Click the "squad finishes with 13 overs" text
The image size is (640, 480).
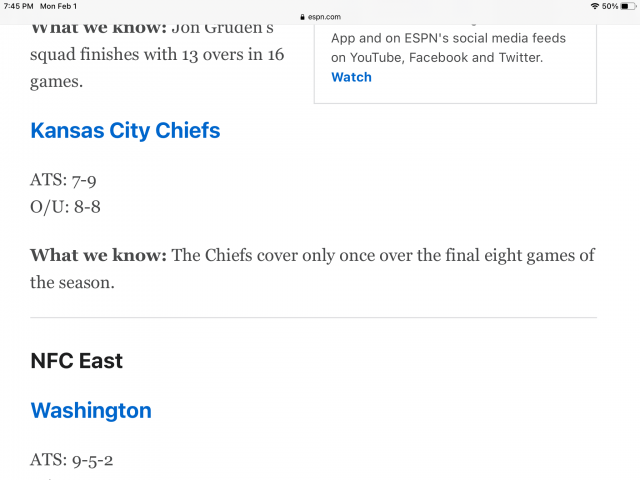click(x=157, y=54)
